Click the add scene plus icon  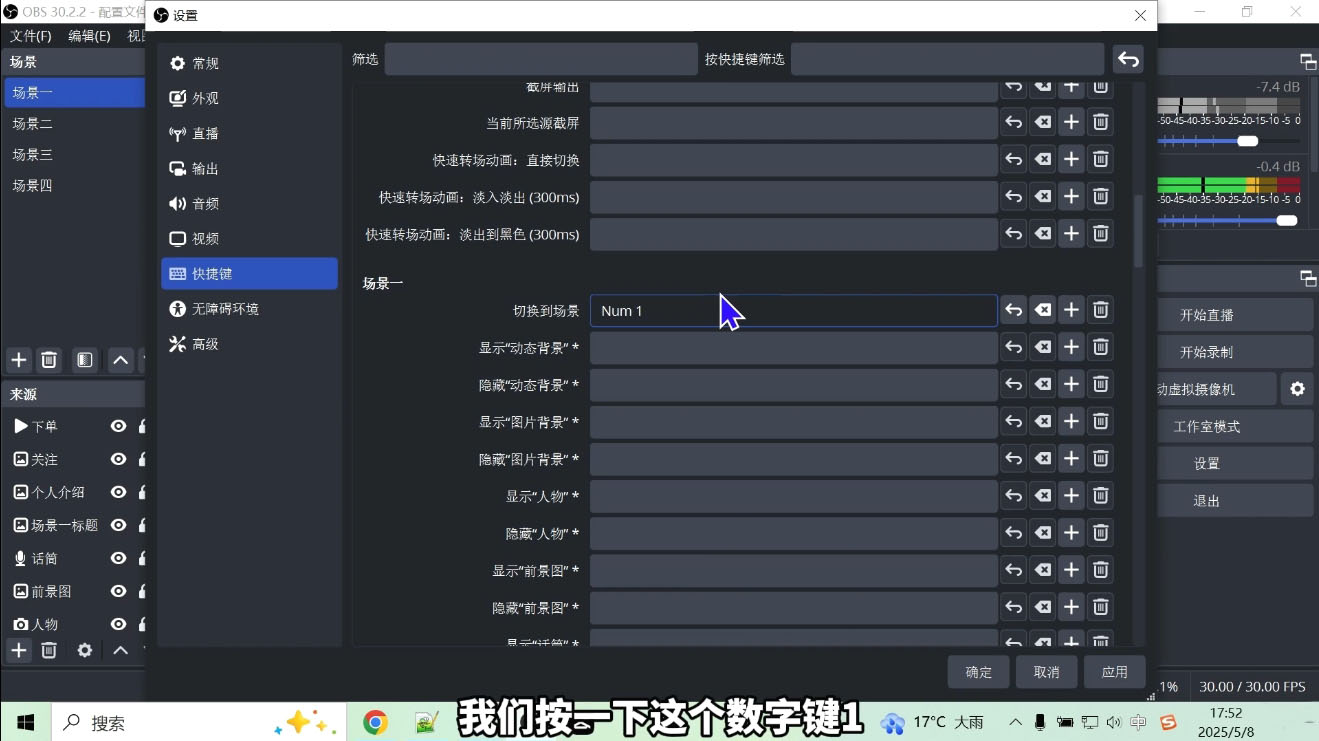pos(18,360)
